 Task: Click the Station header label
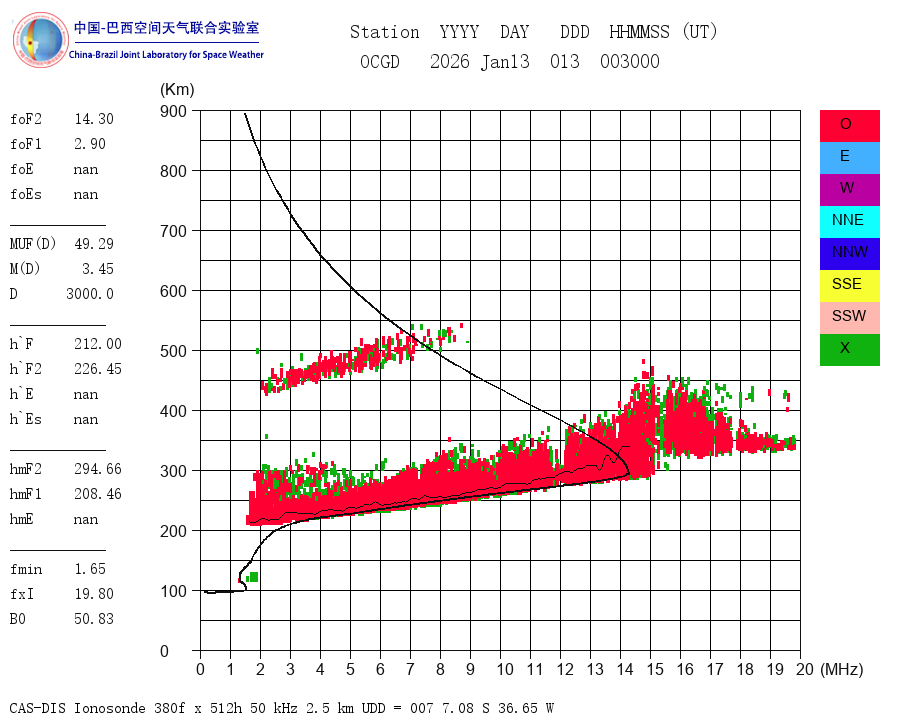(385, 32)
